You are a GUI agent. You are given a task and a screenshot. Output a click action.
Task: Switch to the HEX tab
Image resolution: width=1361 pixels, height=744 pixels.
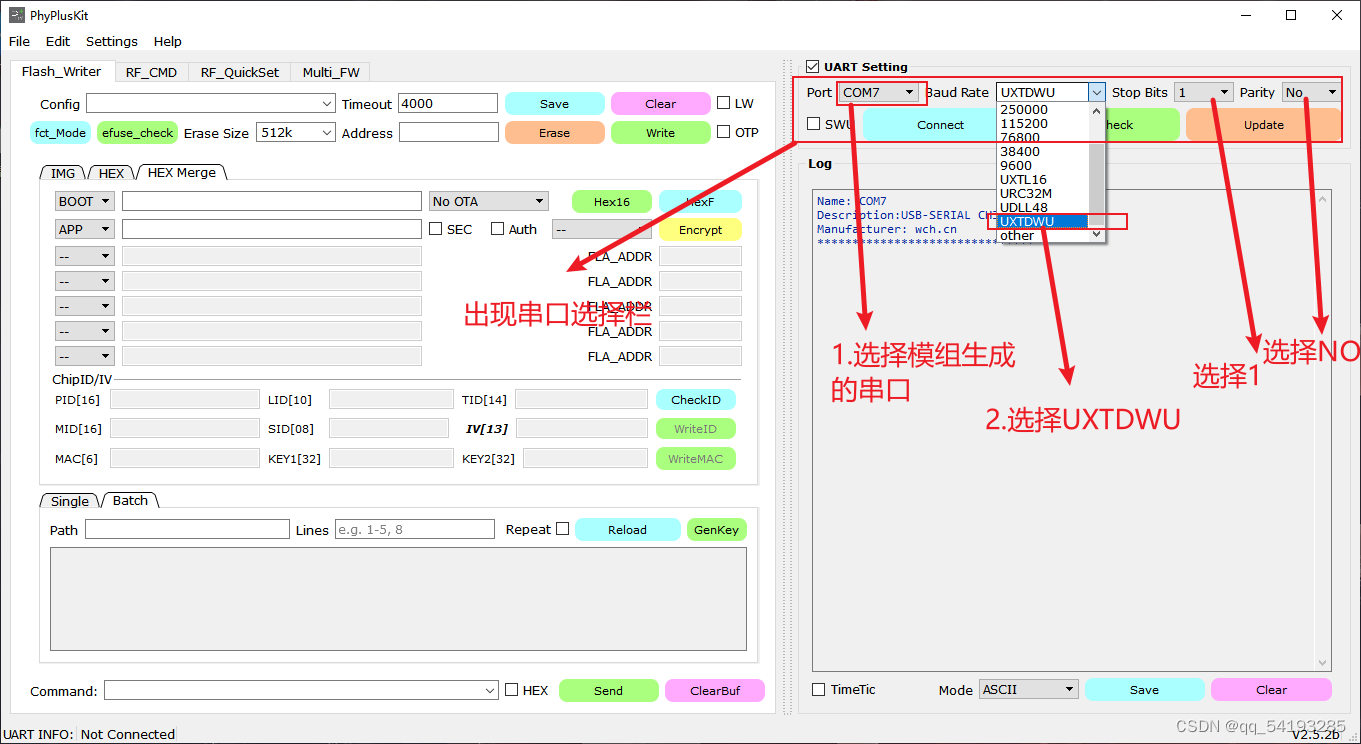tap(111, 173)
